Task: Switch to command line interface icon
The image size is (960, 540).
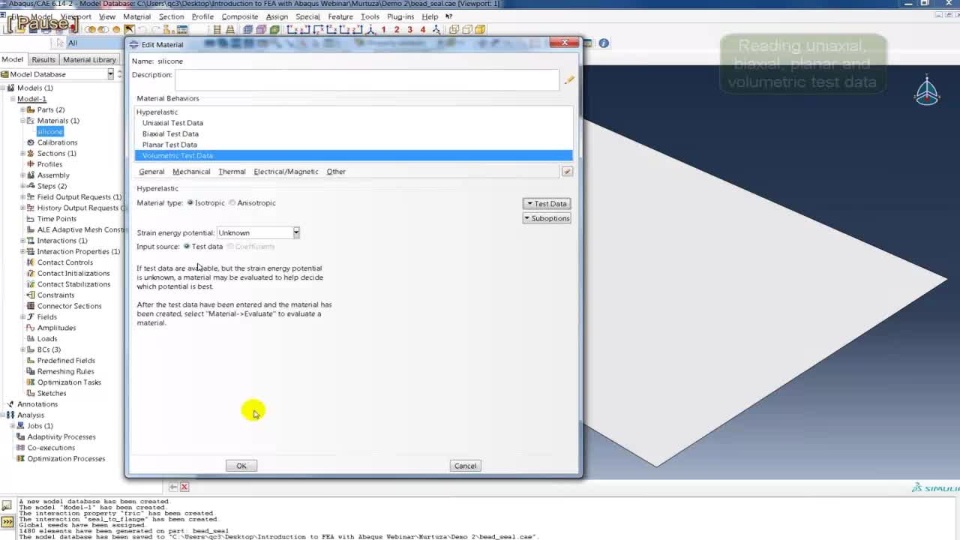Action: 7,522
